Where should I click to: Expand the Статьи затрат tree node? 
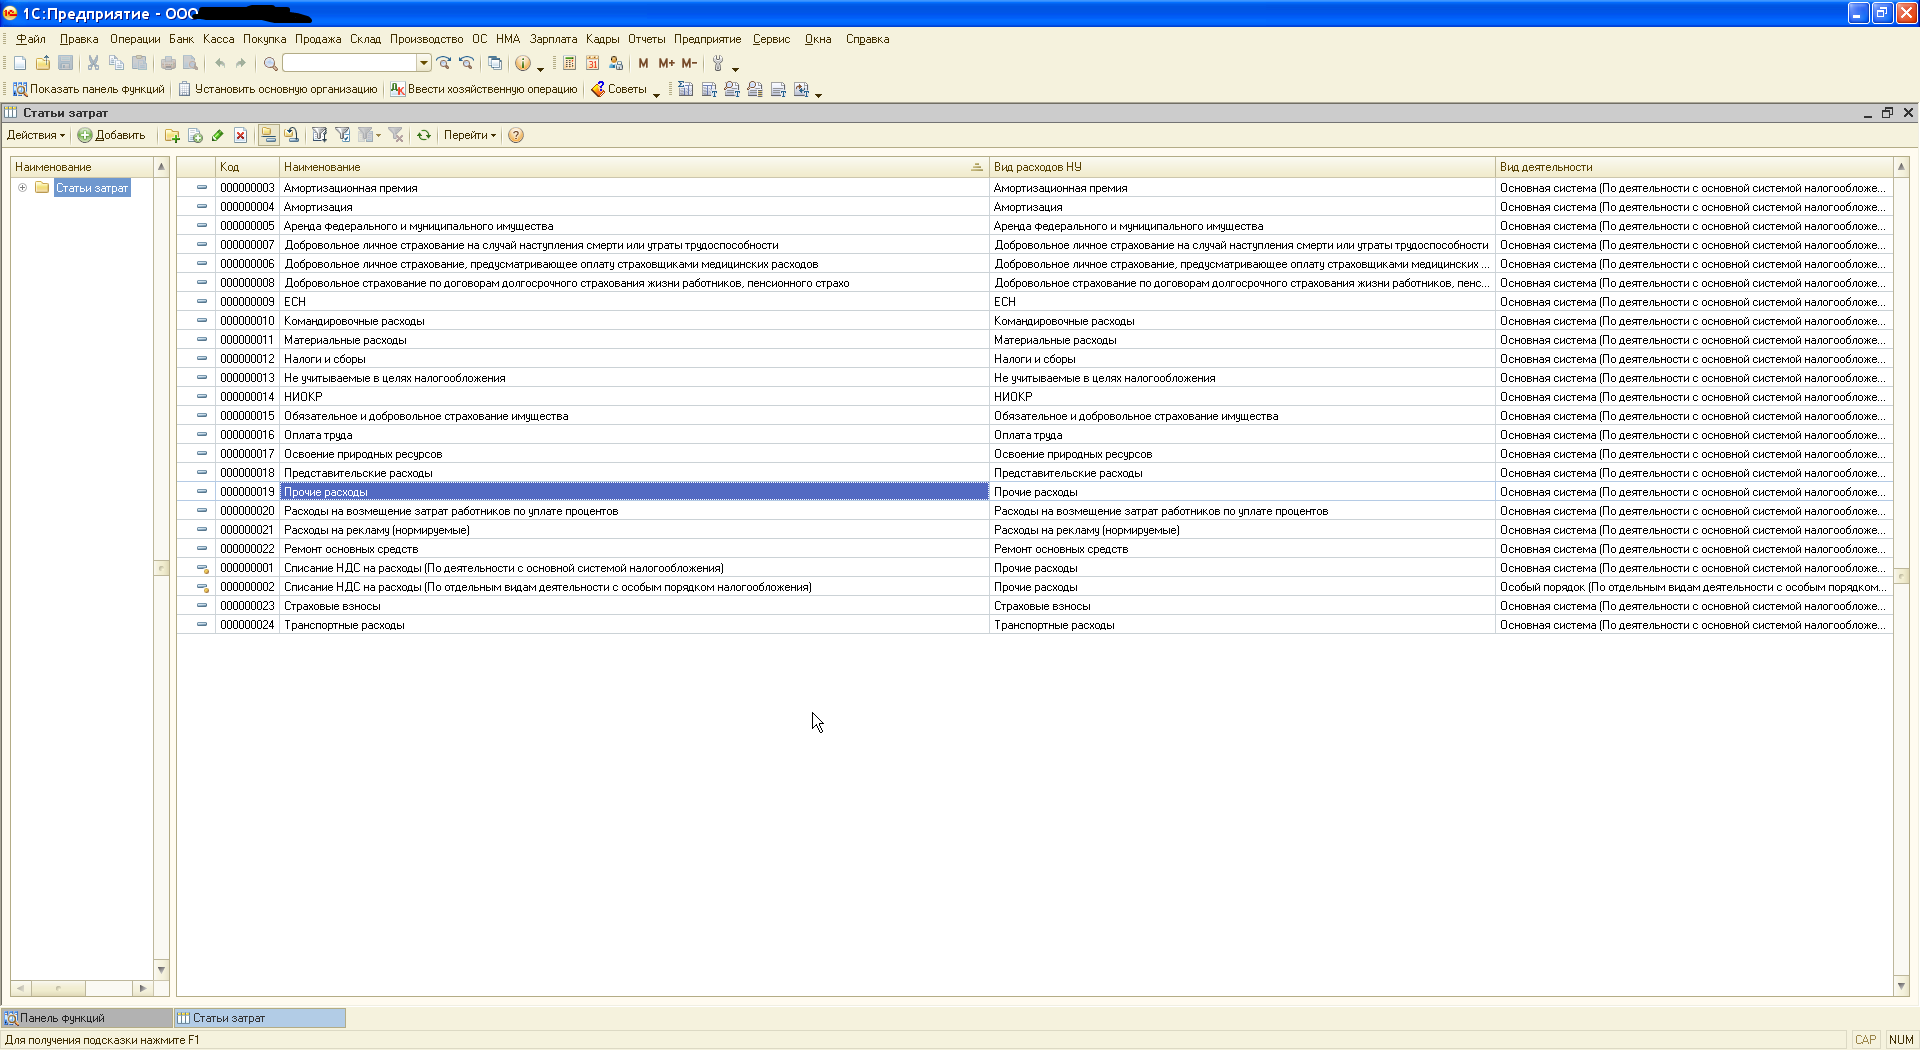pyautogui.click(x=22, y=188)
